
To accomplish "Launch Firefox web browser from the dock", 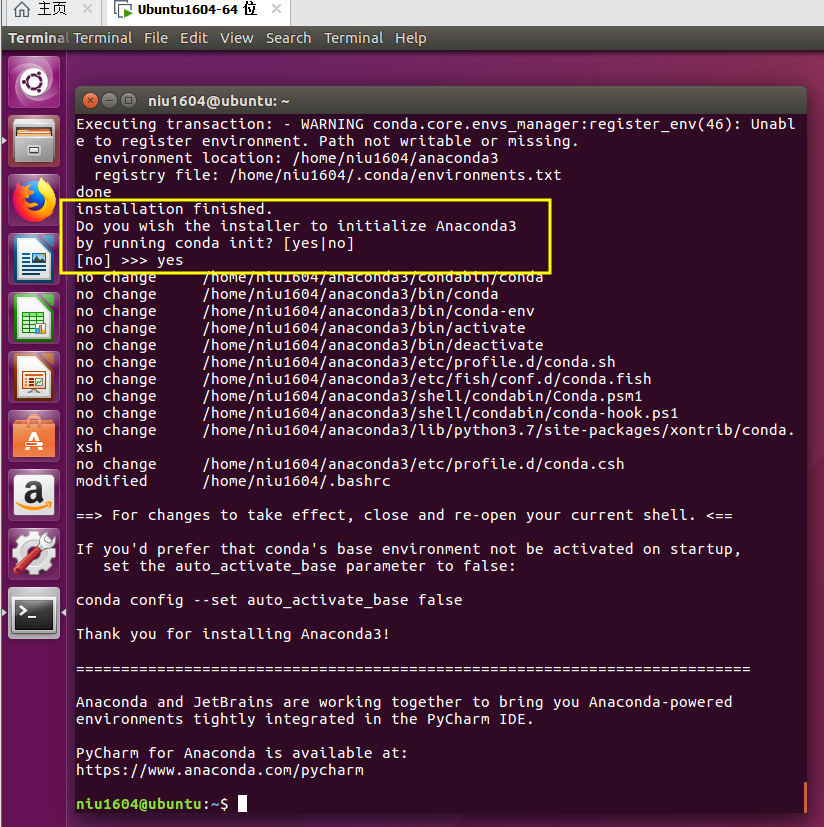I will coord(34,200).
